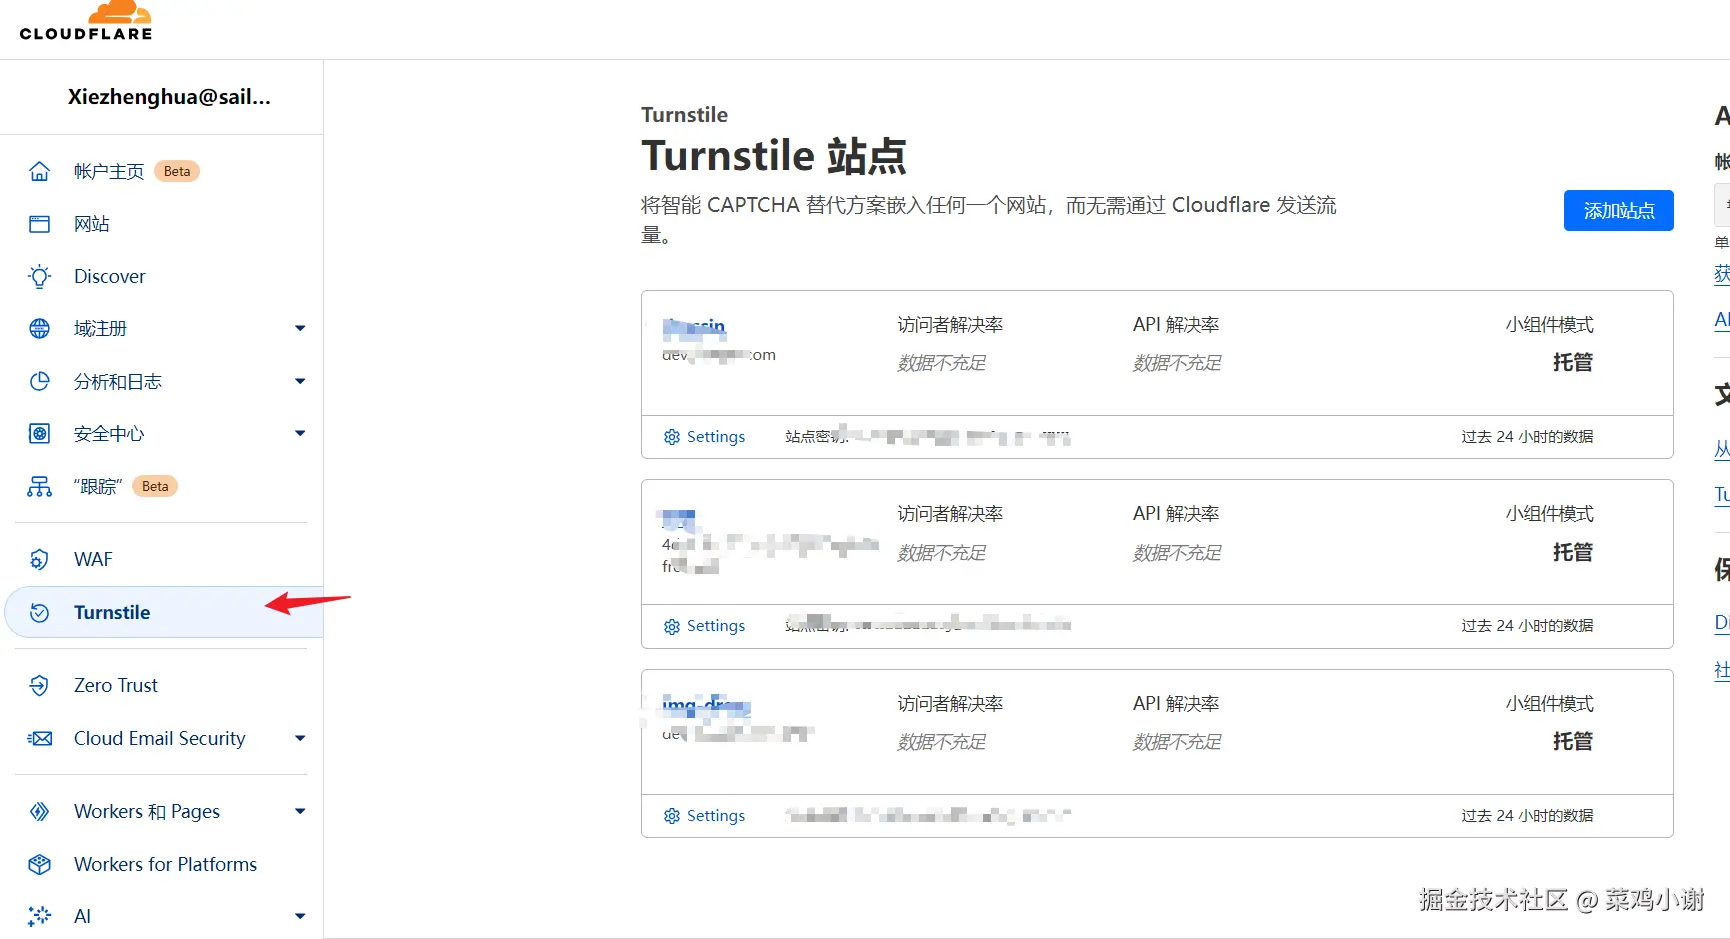Click 过去 24 小时的数据 in the first card
Screen dimensions: 1730x939
point(1527,437)
